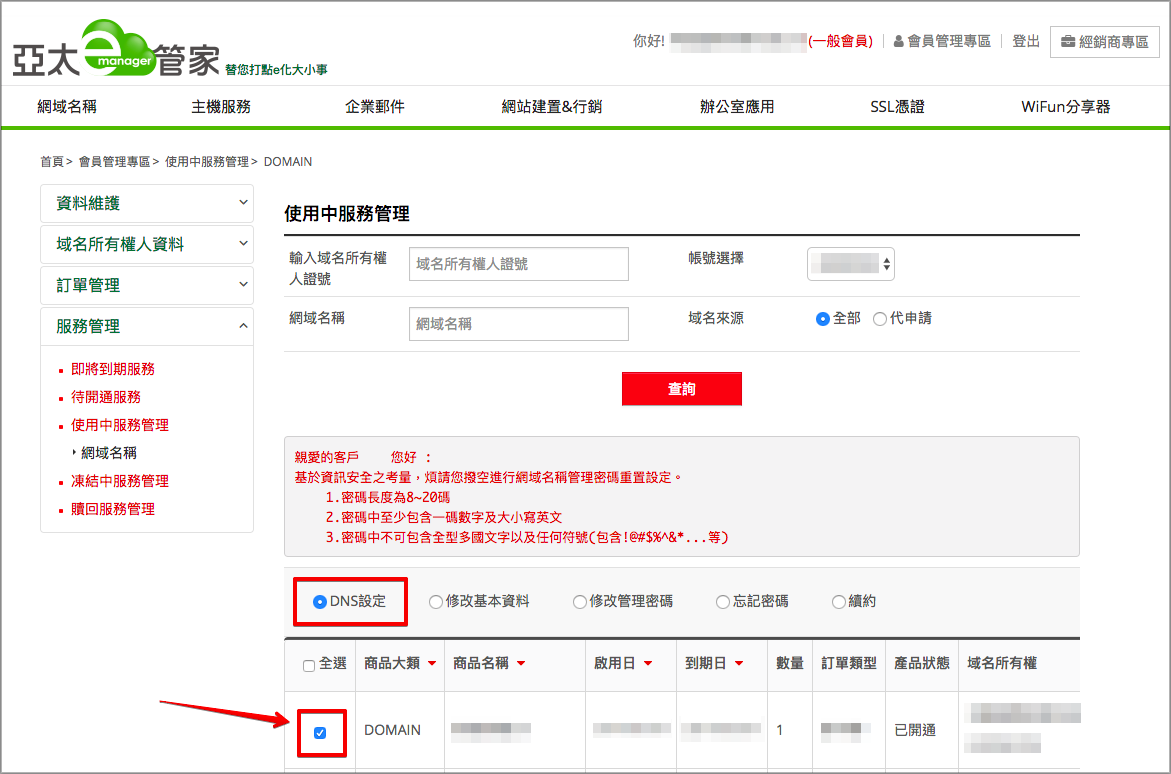Open the WiFun分享器 top menu
The image size is (1171, 774).
[1066, 107]
